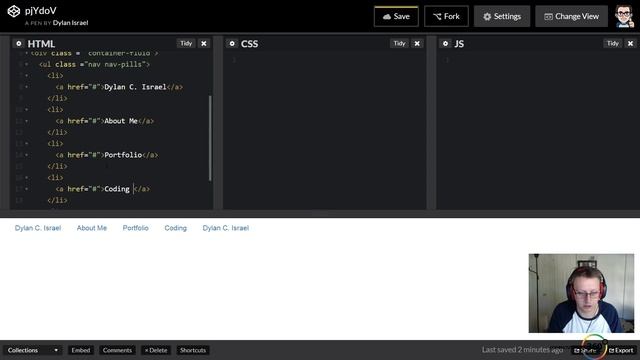
Task: Open user avatar profile menu
Action: (x=624, y=16)
